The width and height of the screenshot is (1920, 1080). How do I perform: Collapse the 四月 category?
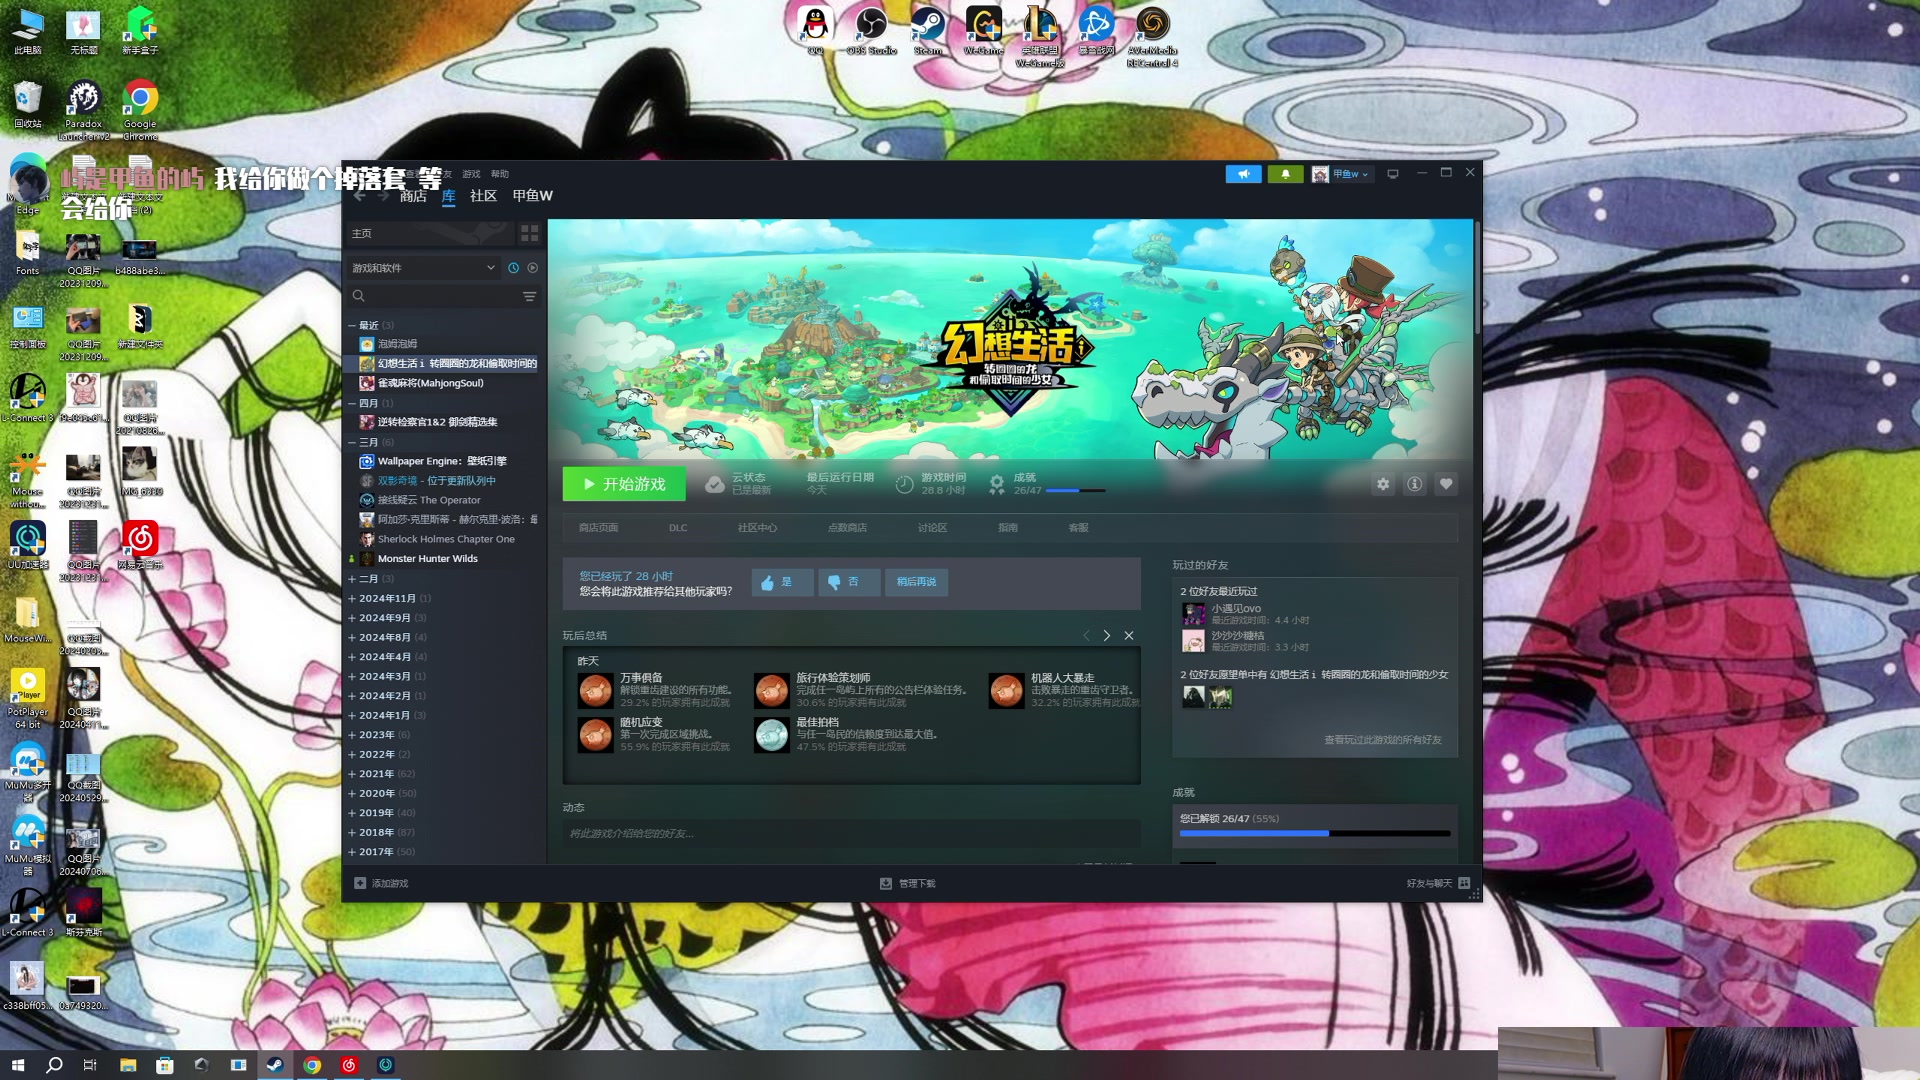(x=352, y=403)
